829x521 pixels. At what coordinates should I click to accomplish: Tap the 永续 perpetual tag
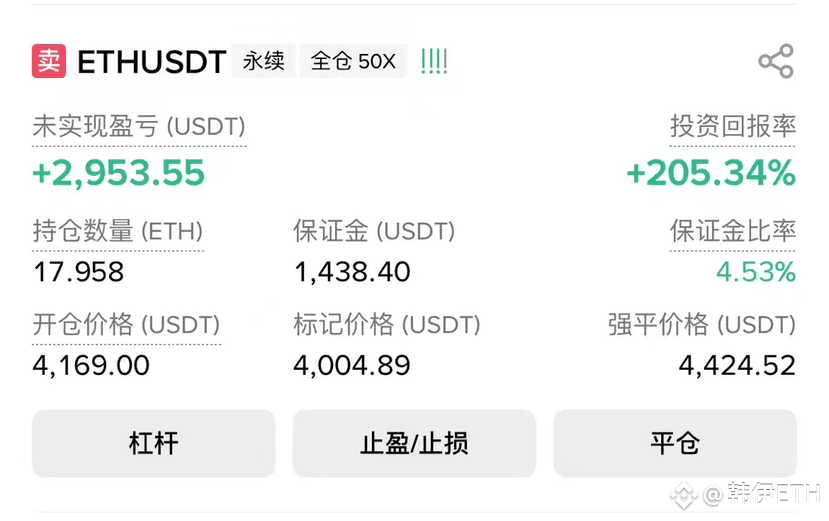click(x=263, y=61)
